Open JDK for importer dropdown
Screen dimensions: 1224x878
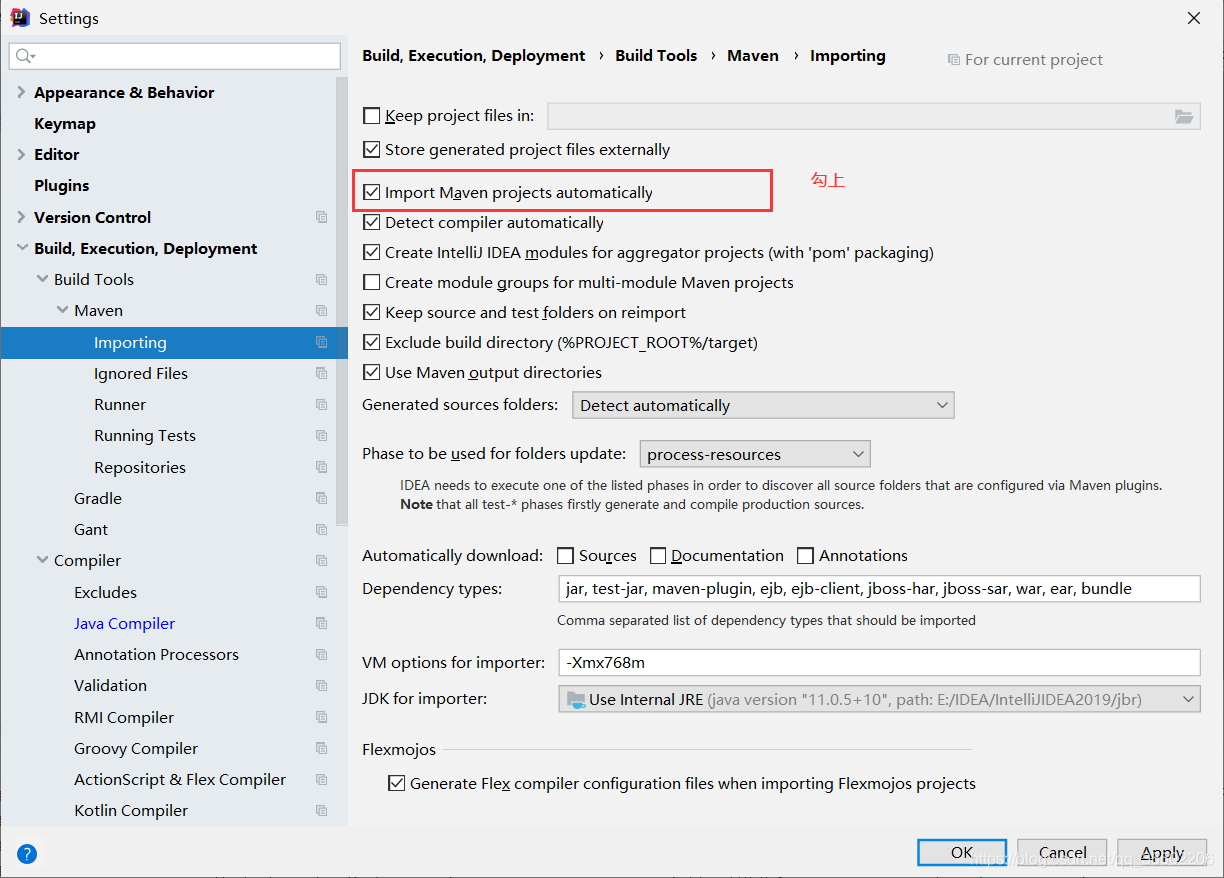[879, 699]
